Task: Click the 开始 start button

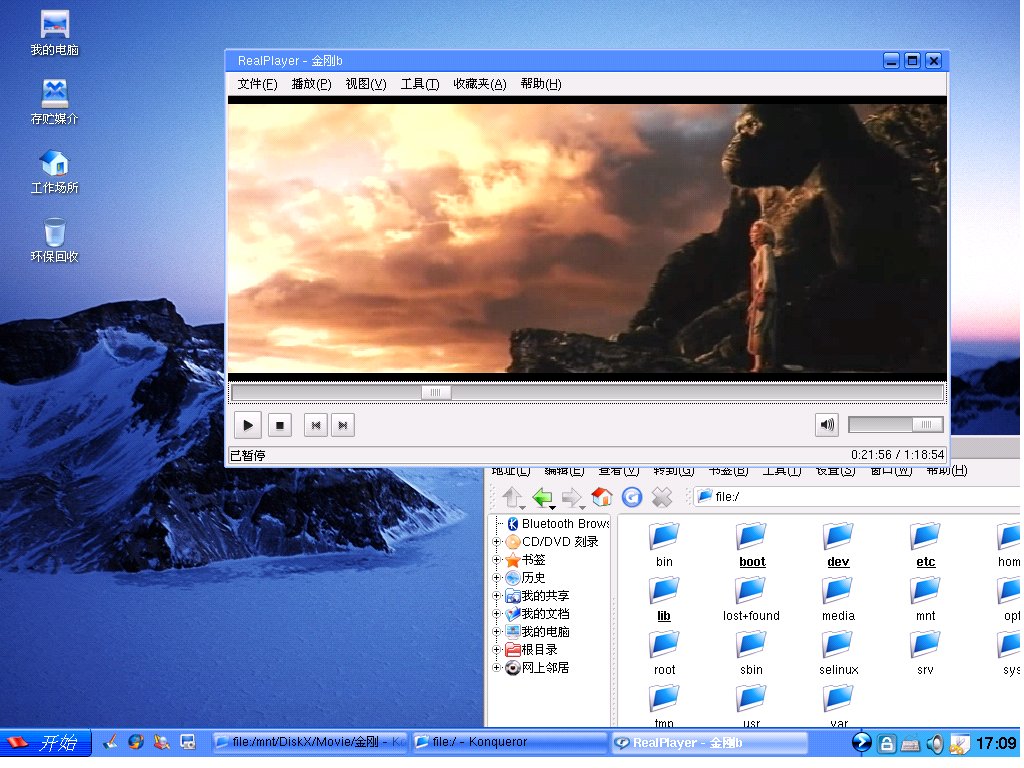Action: click(x=44, y=743)
